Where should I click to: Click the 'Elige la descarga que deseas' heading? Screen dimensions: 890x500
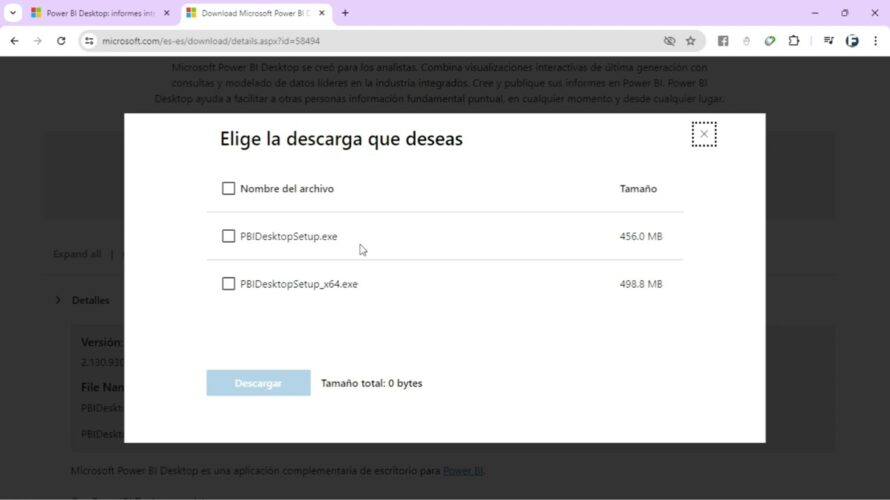pyautogui.click(x=341, y=138)
